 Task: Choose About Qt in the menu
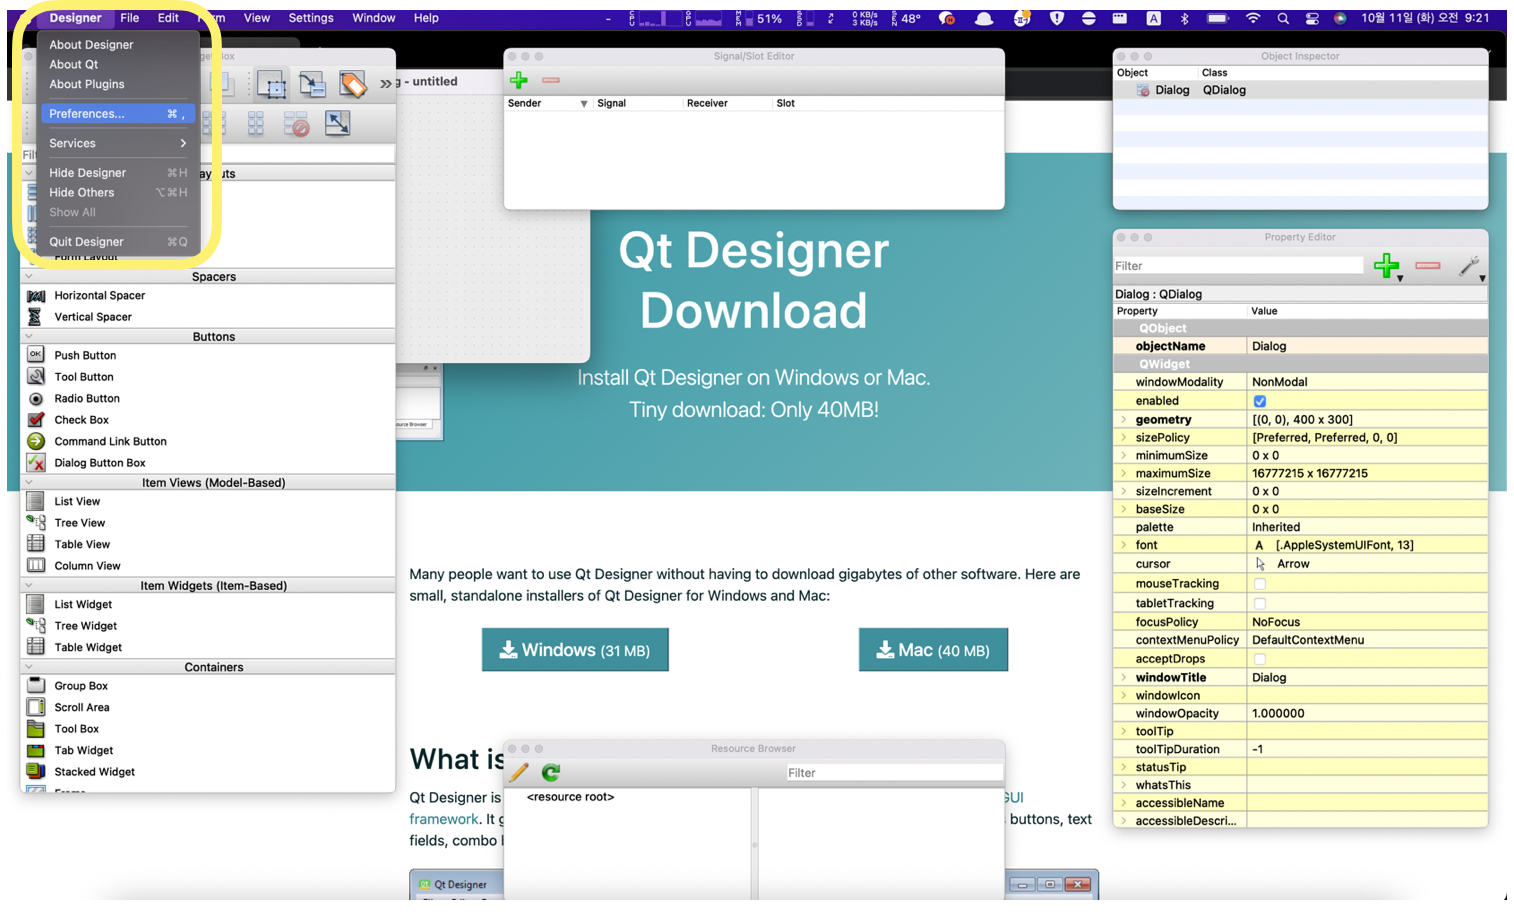pos(74,64)
